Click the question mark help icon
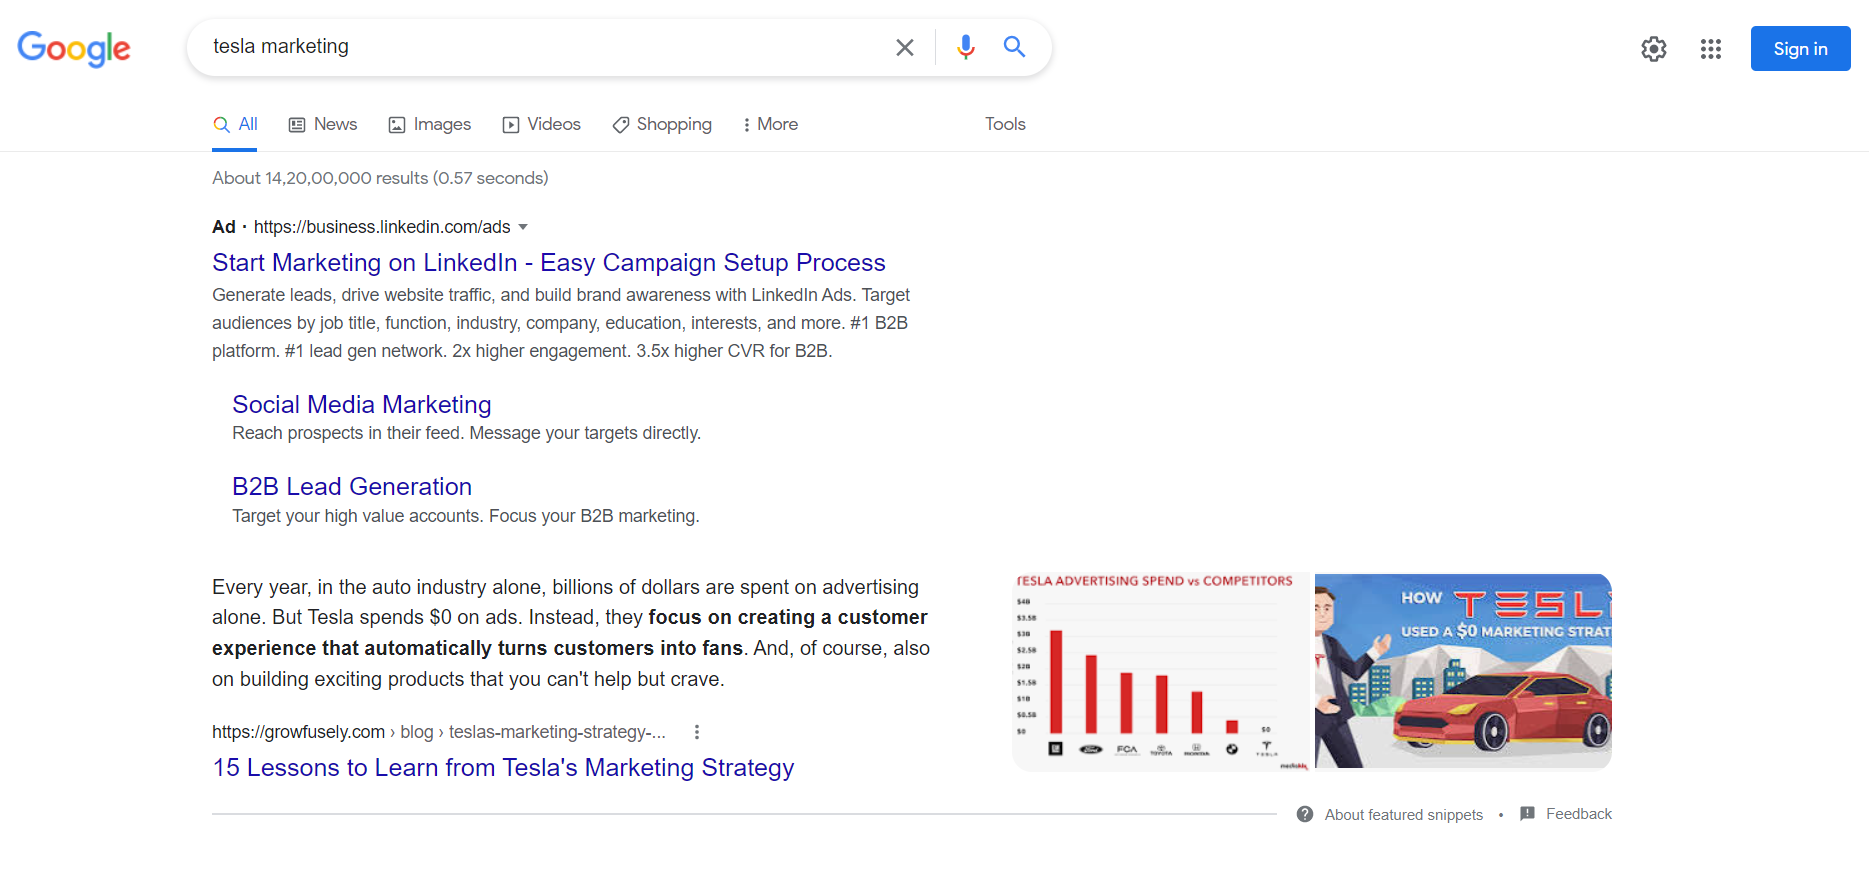This screenshot has width=1869, height=872. 1305,814
